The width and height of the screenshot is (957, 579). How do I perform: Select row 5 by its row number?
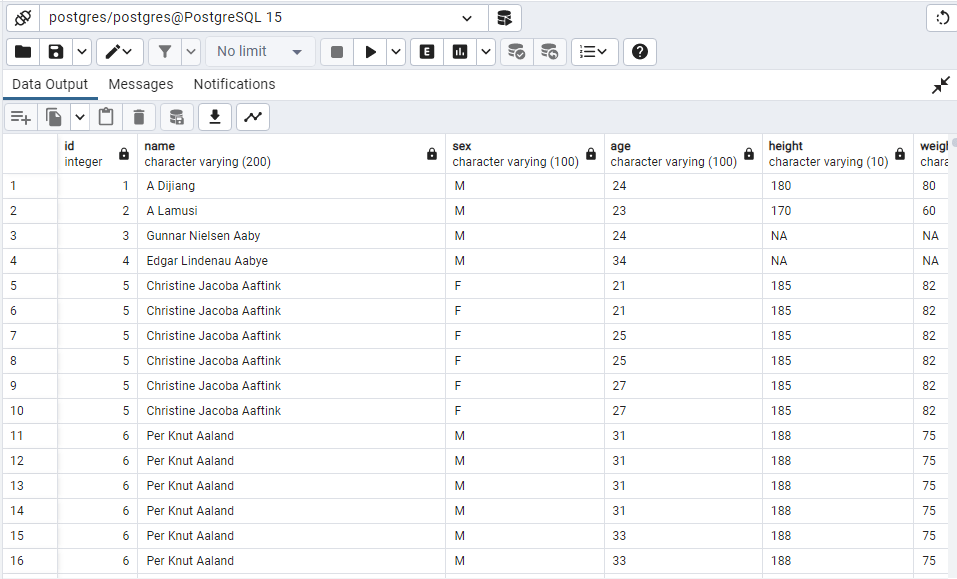(x=14, y=285)
